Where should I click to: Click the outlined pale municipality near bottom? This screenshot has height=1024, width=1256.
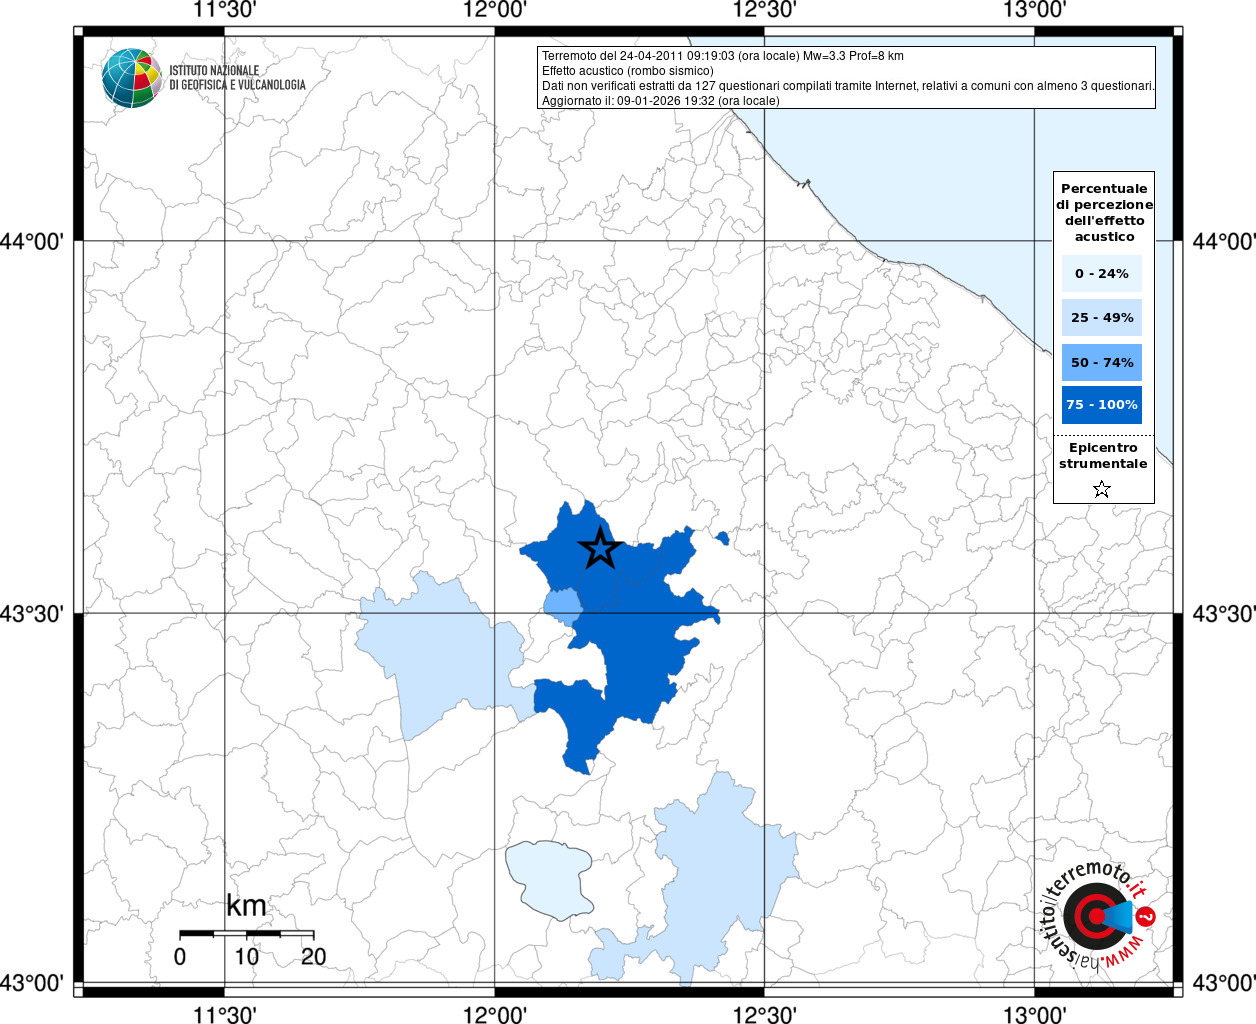(x=551, y=878)
